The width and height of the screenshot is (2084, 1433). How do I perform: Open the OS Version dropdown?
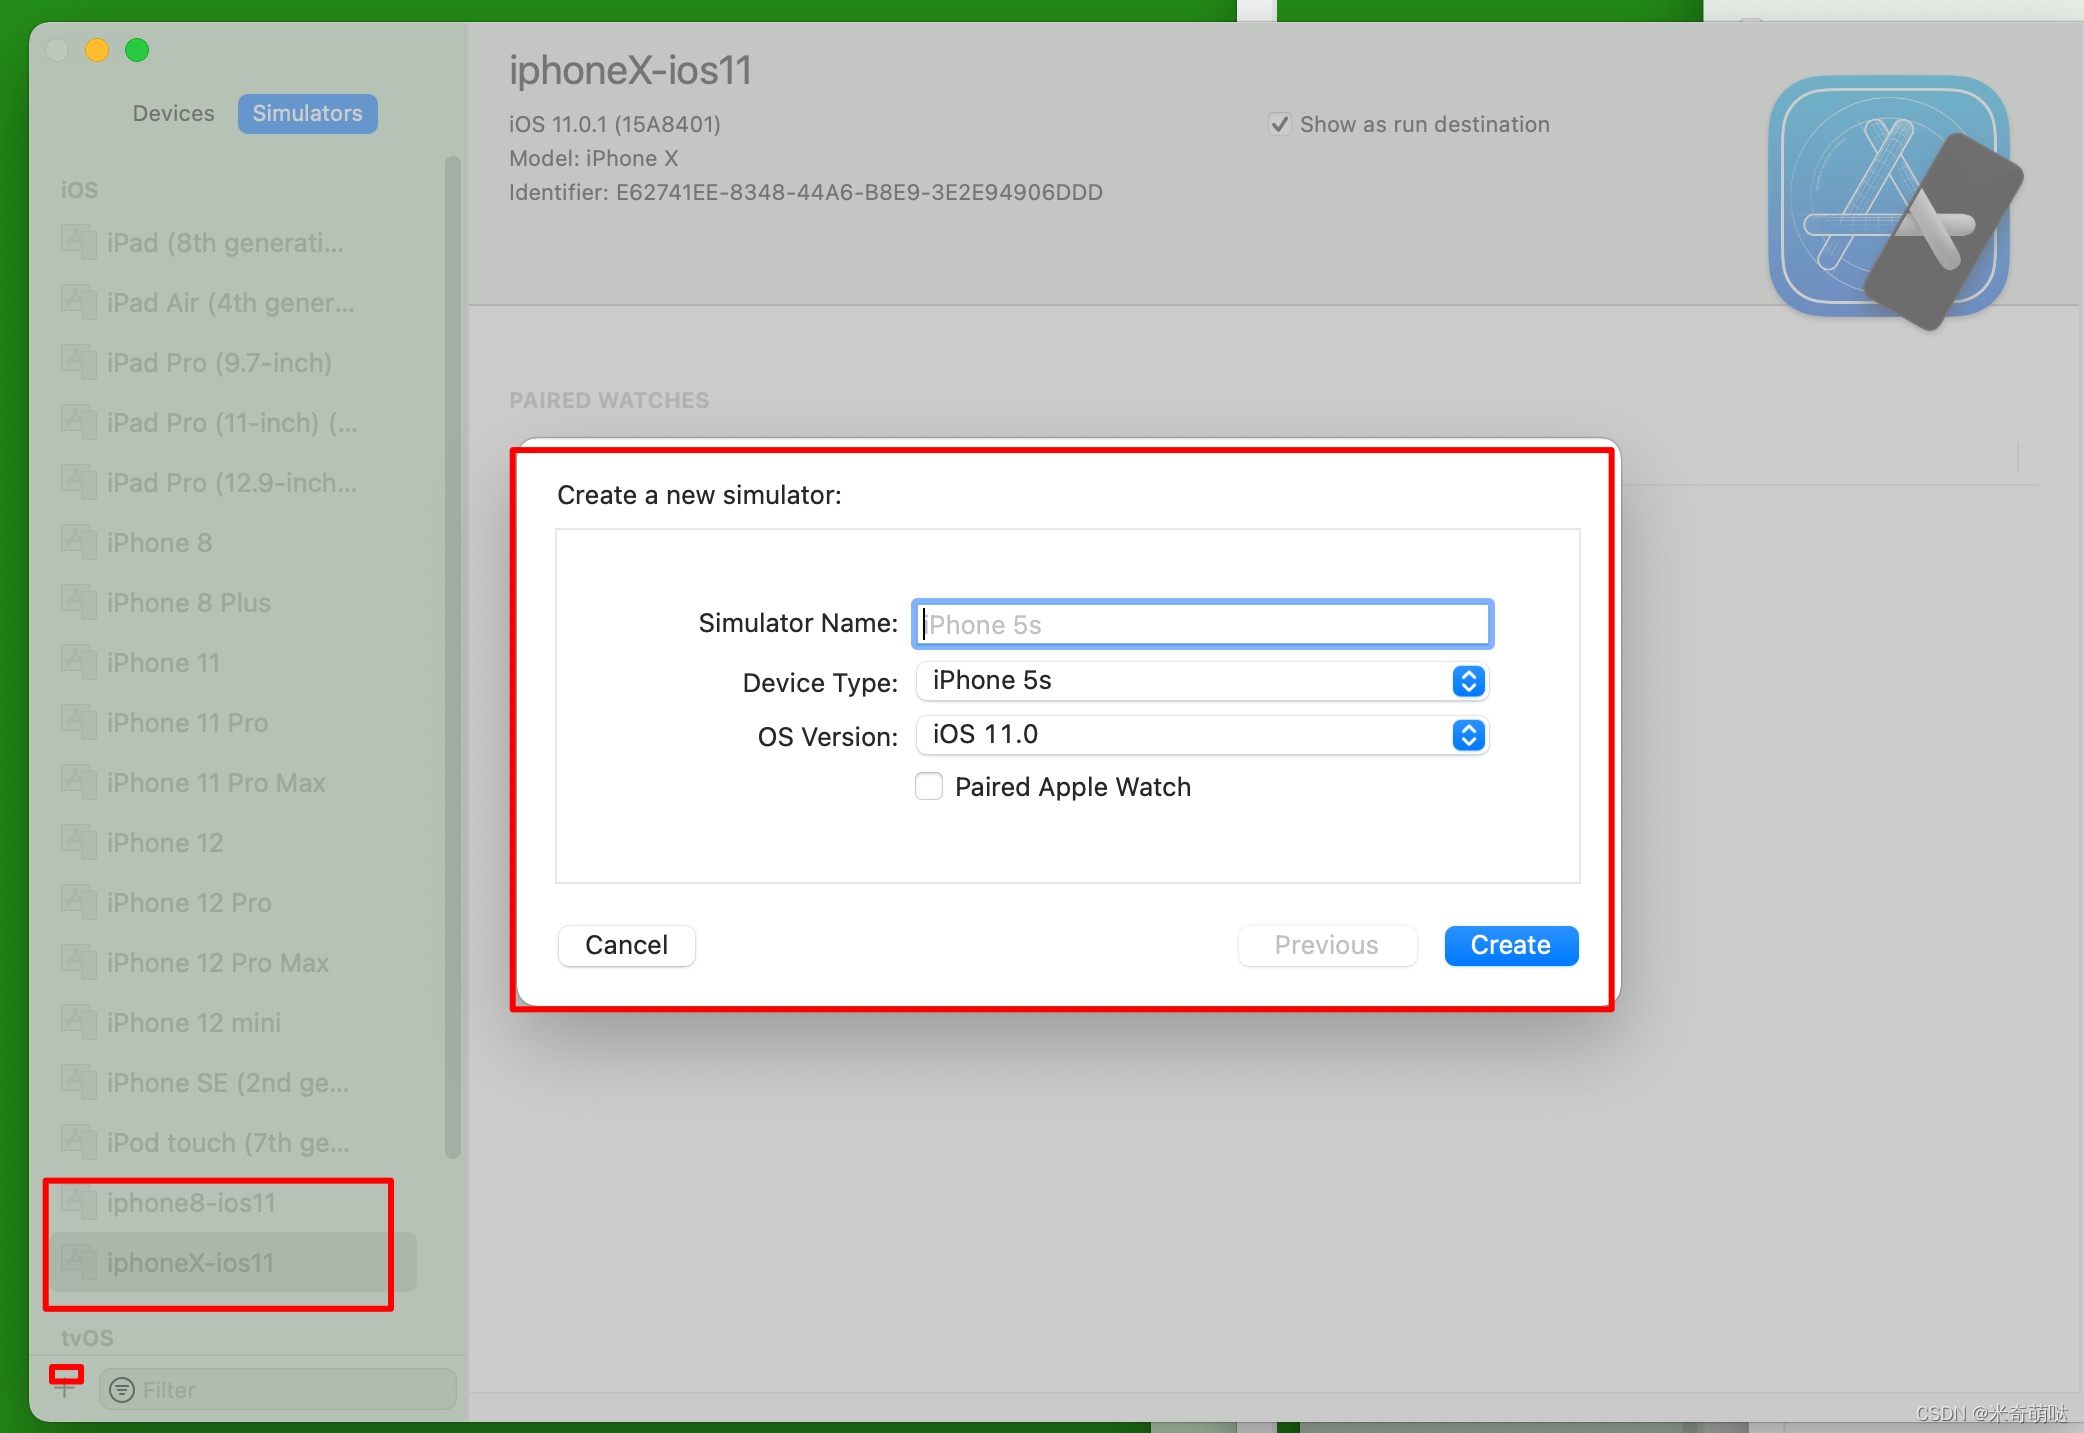(1202, 735)
